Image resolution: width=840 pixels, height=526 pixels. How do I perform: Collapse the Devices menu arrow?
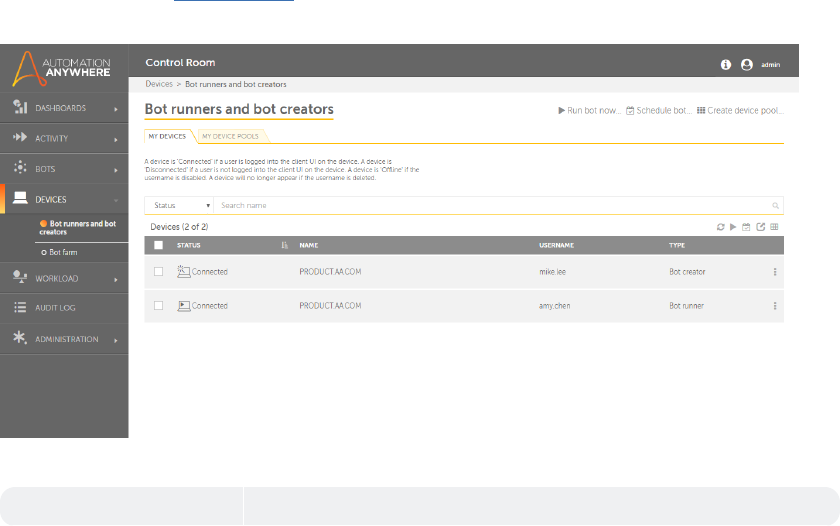(x=116, y=200)
